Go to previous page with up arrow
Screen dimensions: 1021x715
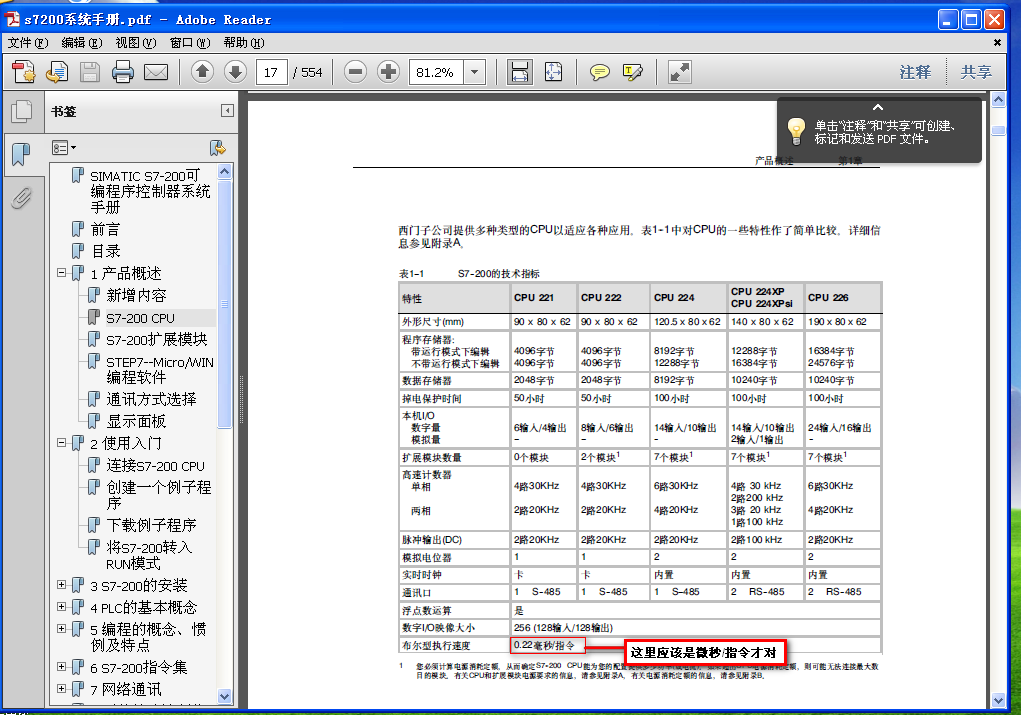tap(203, 72)
